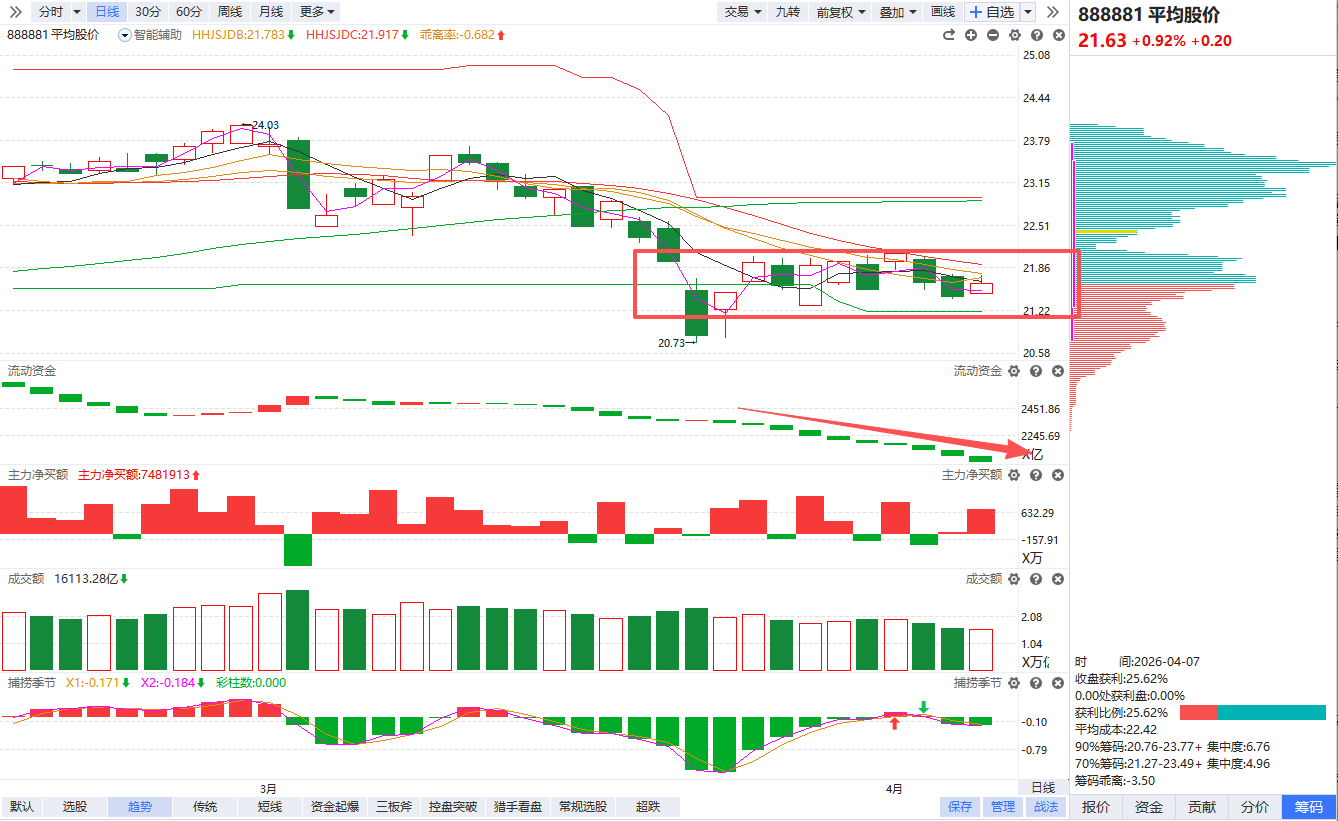The image size is (1338, 821).
Task: Toggle the 九转 indicator overlay
Action: click(788, 12)
